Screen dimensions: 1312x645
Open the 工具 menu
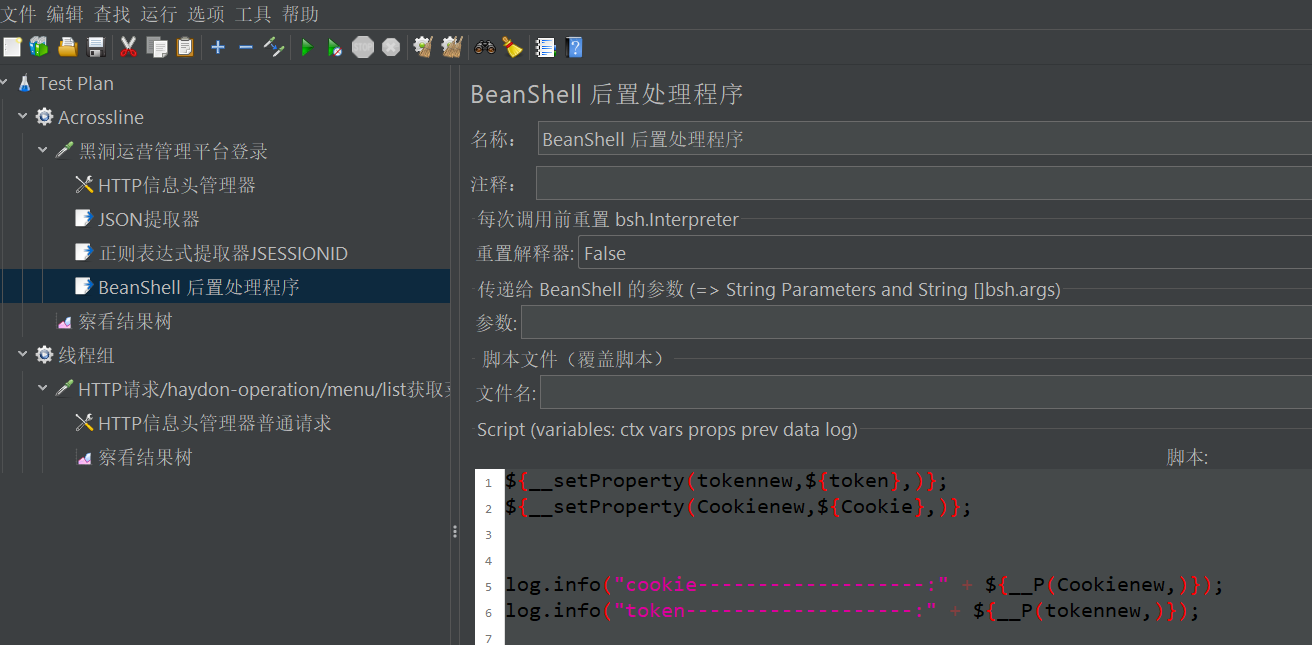click(253, 14)
